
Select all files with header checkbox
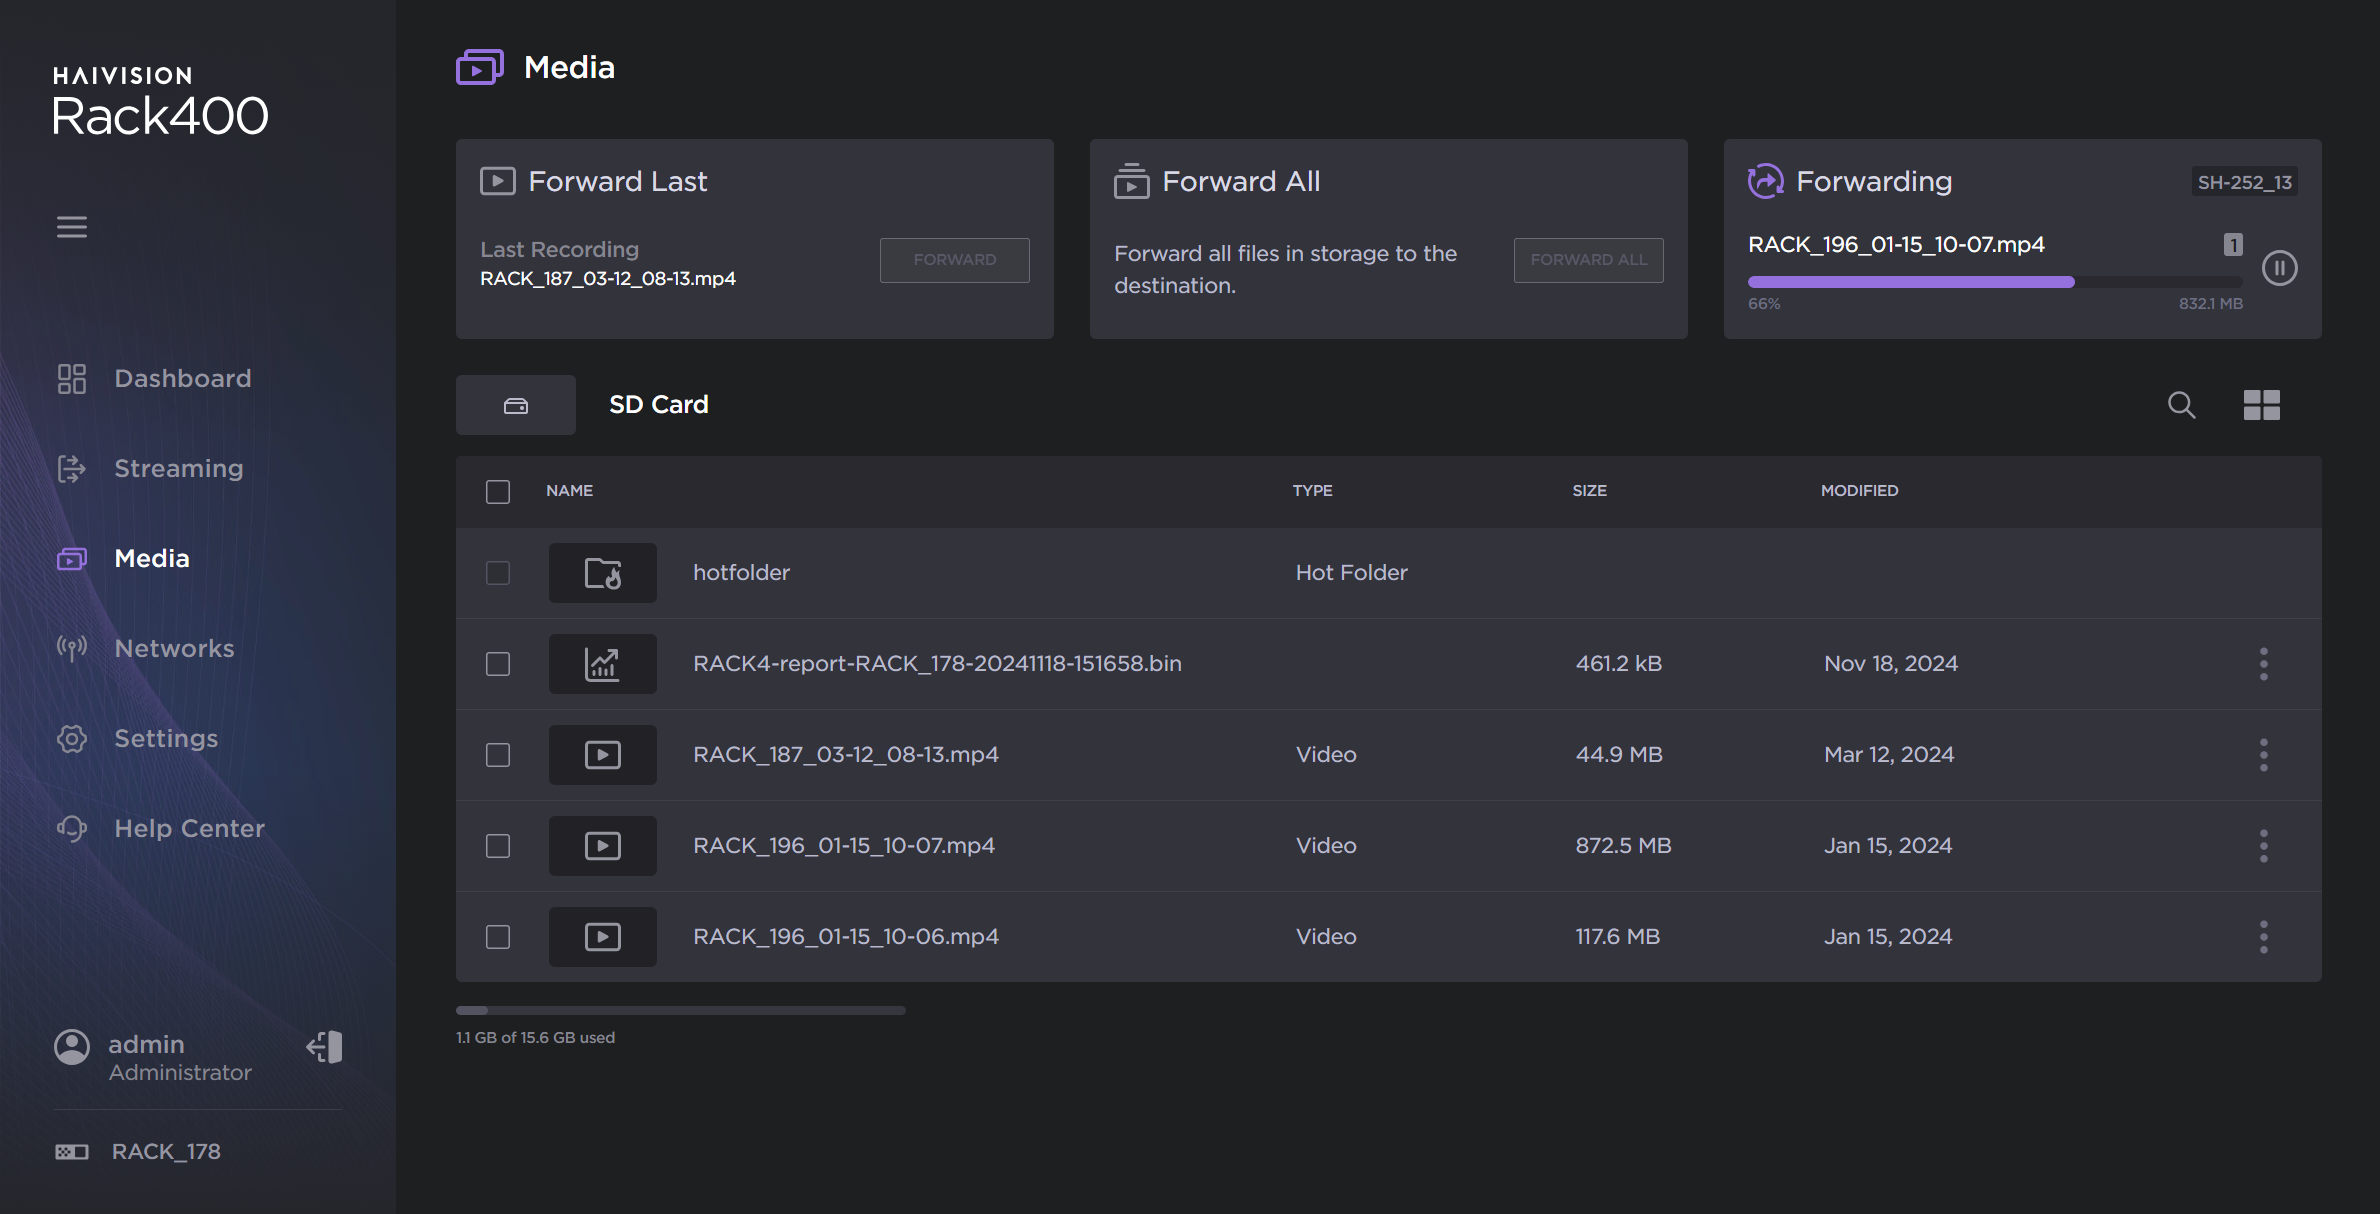(498, 491)
